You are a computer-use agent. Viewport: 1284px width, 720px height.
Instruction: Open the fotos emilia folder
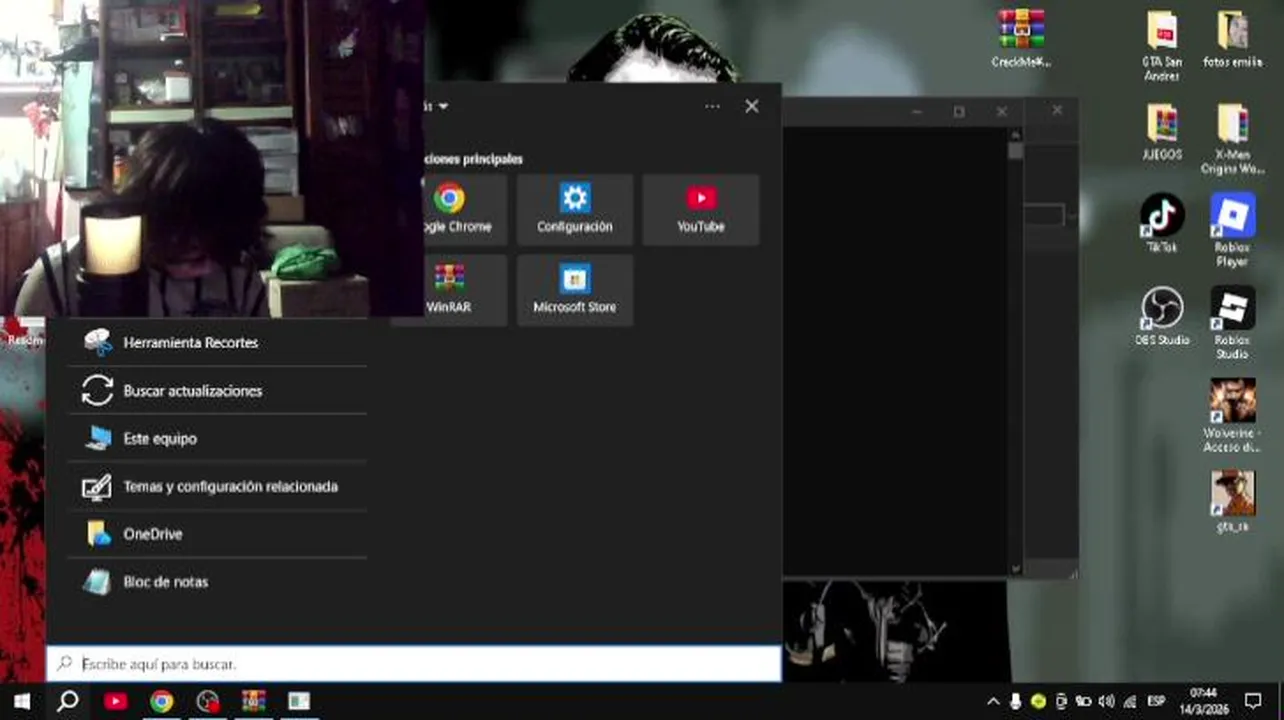coord(1232,39)
